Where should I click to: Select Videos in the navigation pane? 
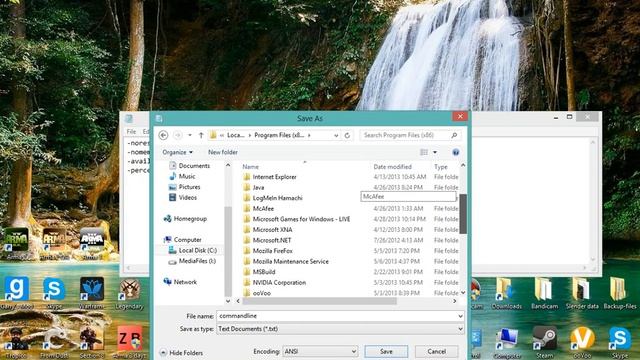coord(187,198)
